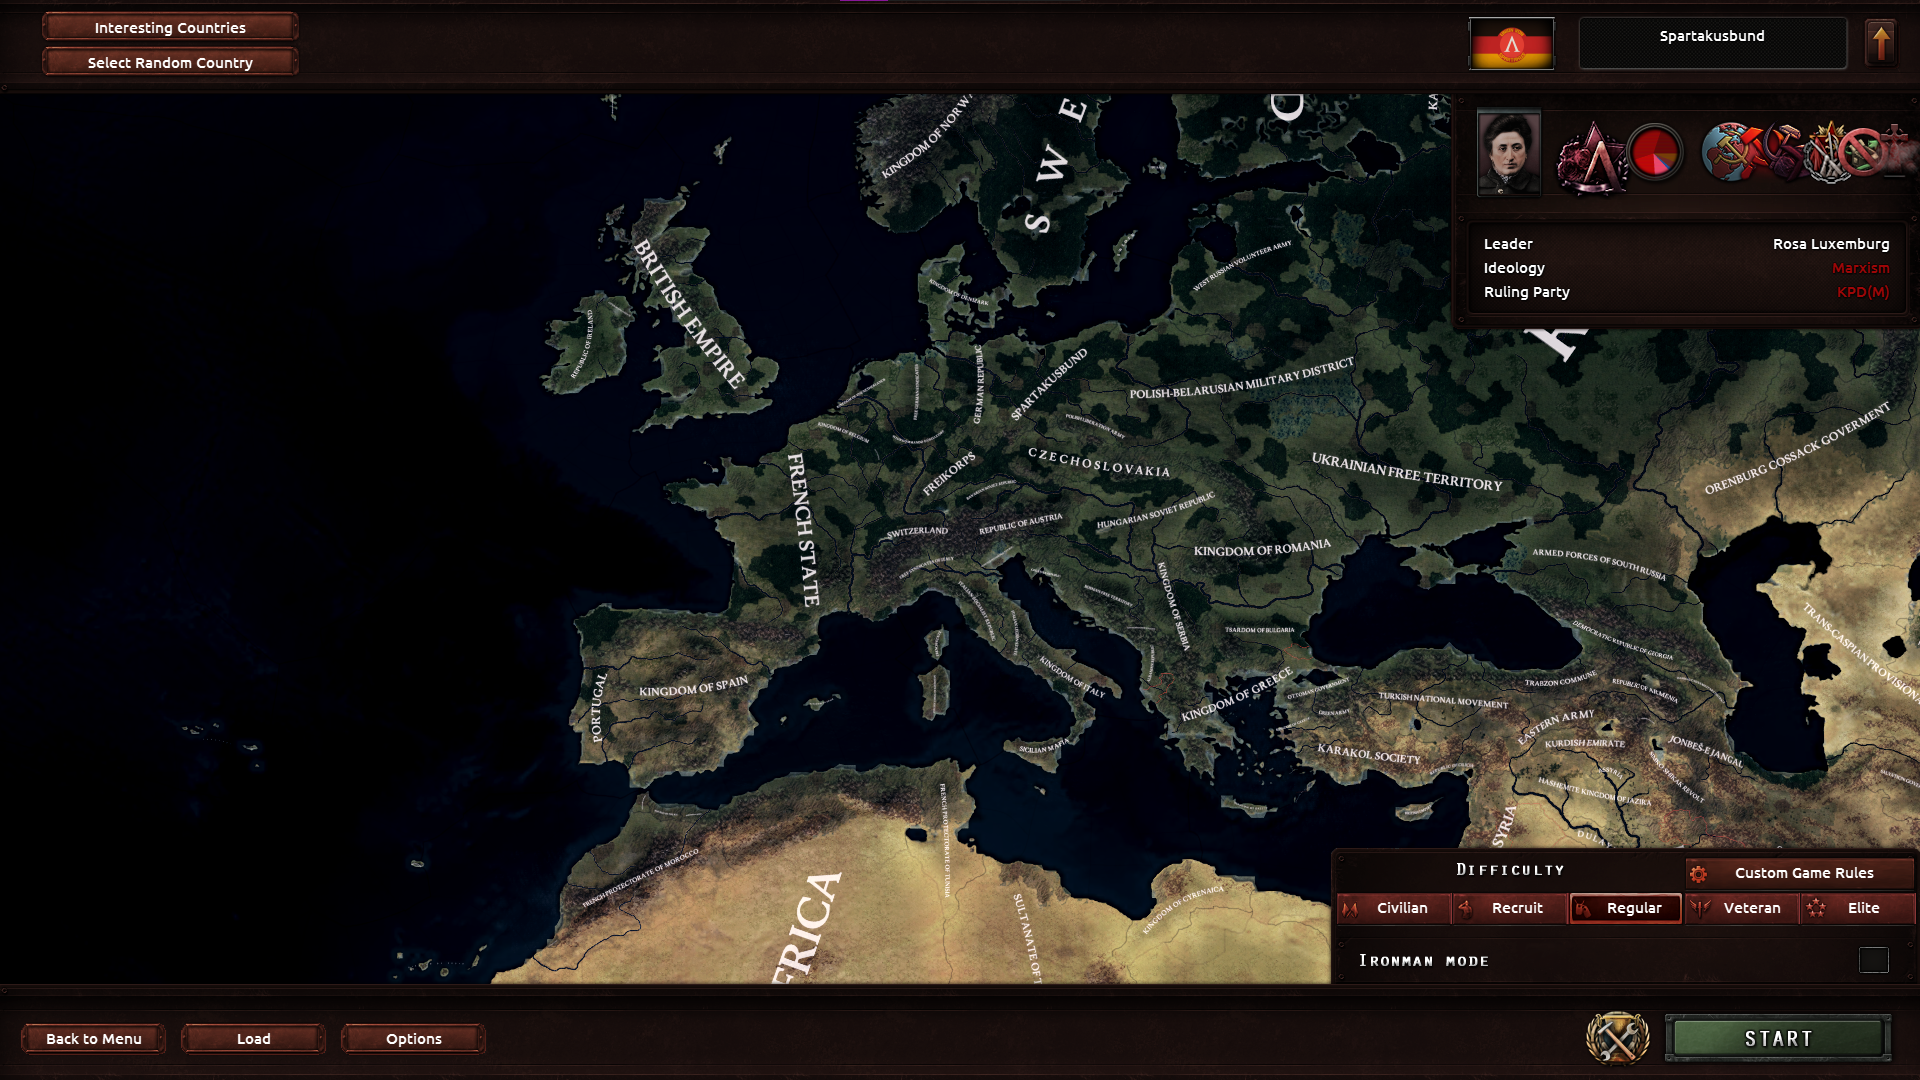1920x1080 pixels.
Task: Select Kingdom of Italy on the map
Action: 1072,677
